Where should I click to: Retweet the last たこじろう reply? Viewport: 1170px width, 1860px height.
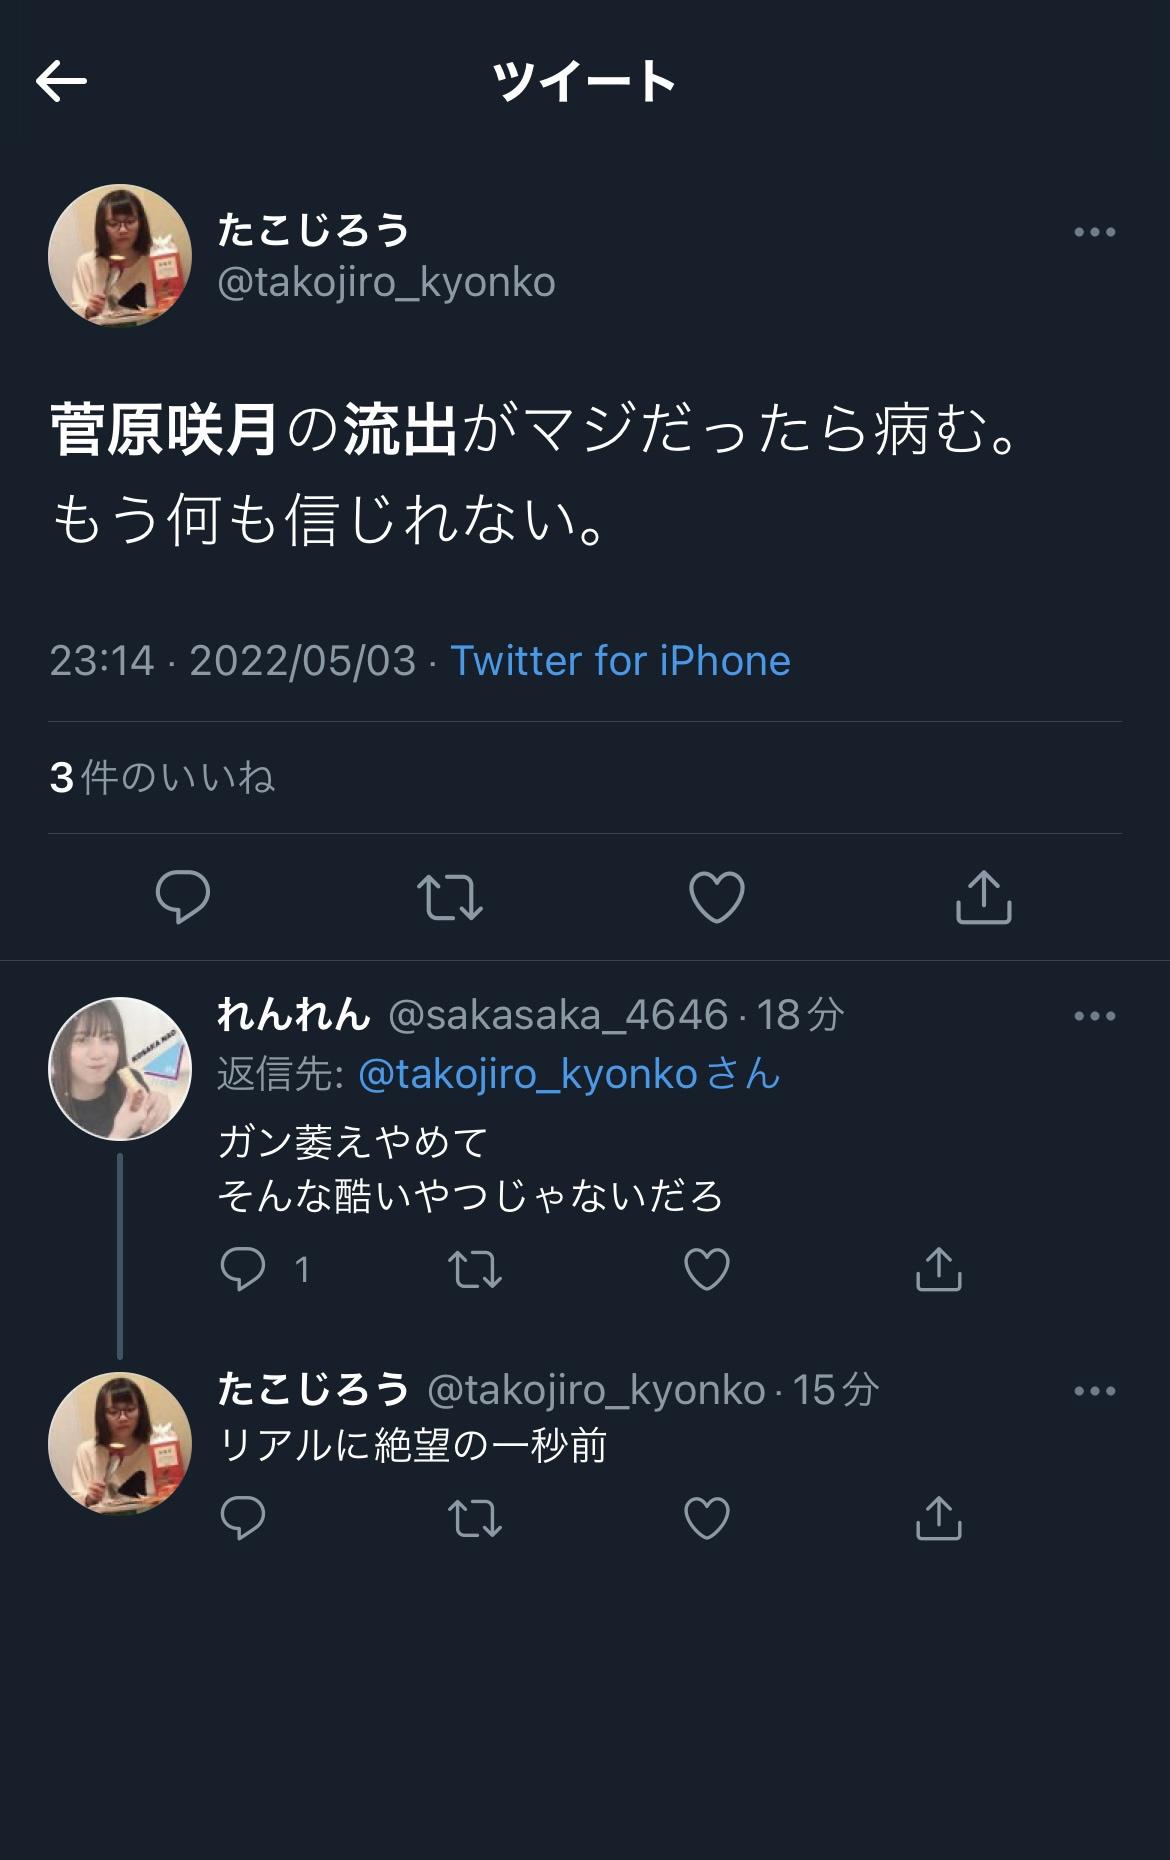[475, 1518]
